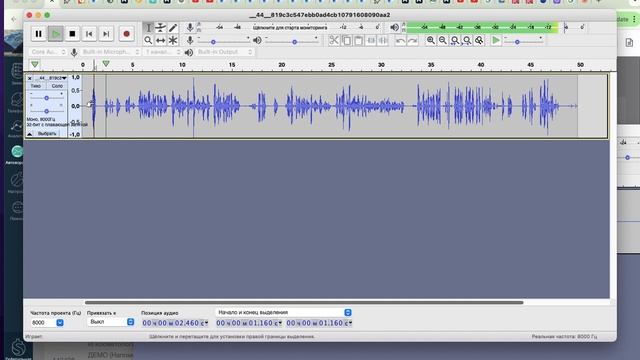Click the waveform at the 30 second mark
Viewport: 640px width, 360px height.
pos(381,106)
